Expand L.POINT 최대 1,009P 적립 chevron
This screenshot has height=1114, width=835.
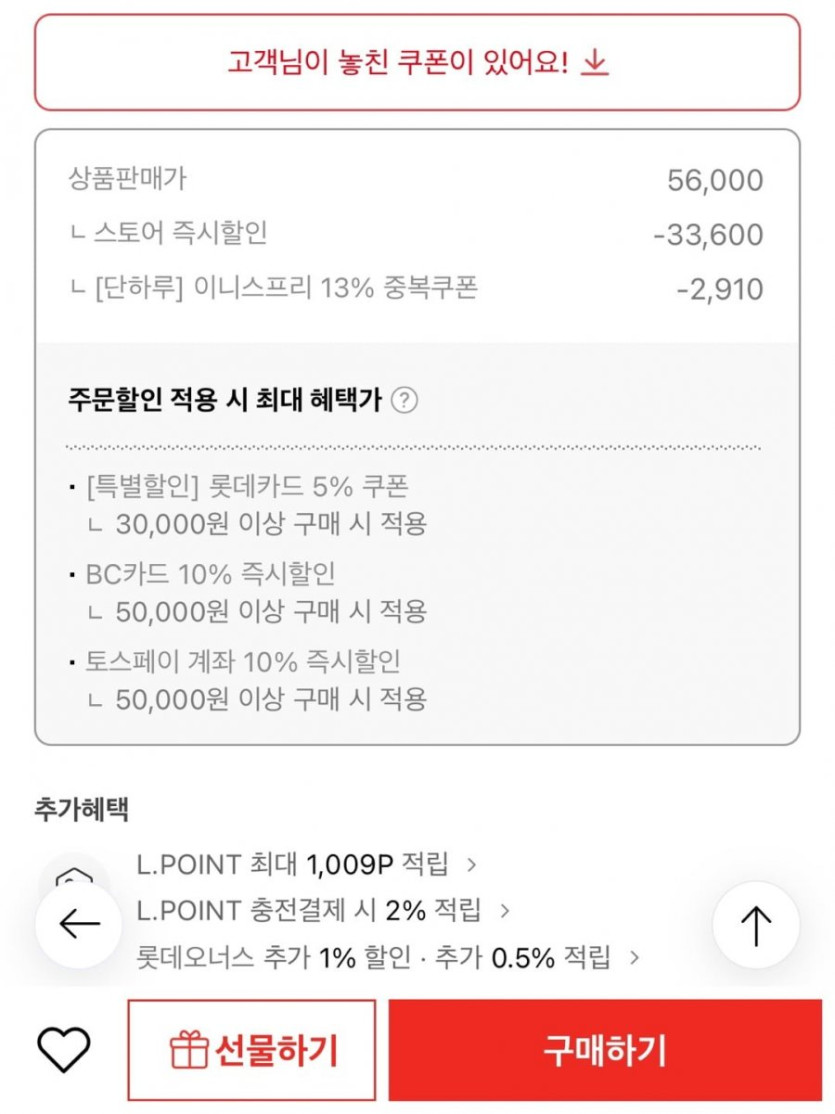tap(472, 864)
